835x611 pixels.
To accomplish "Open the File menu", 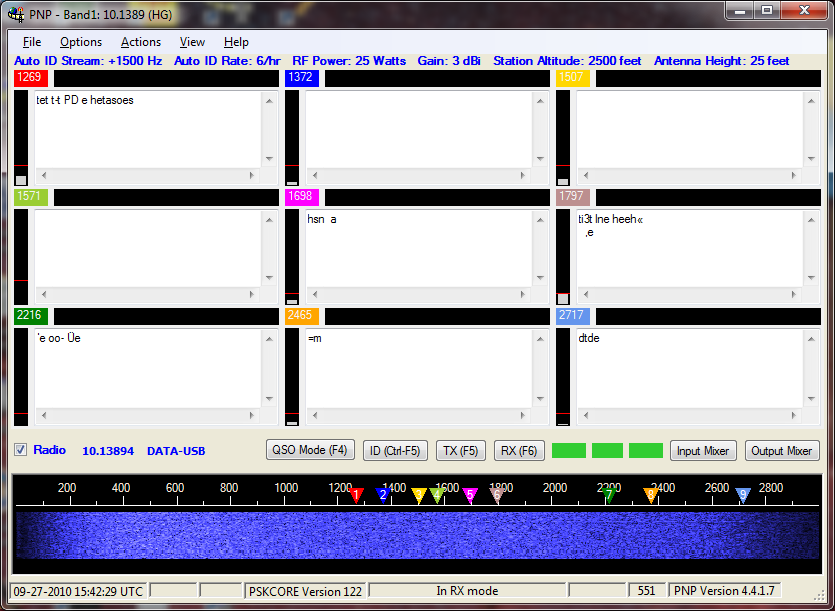I will [31, 42].
